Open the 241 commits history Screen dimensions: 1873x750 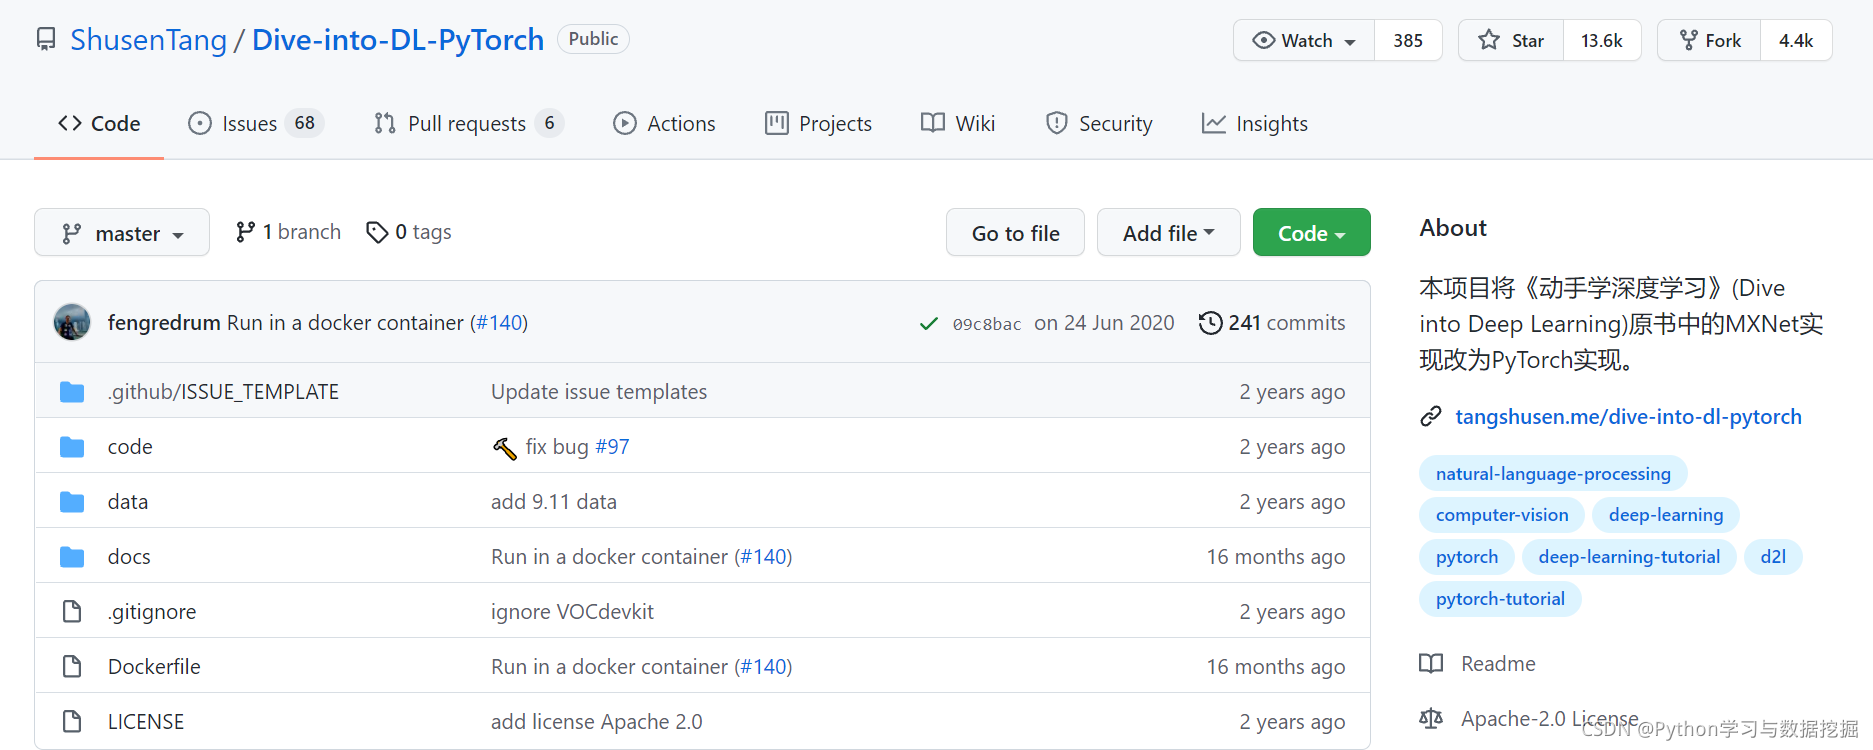point(1272,323)
